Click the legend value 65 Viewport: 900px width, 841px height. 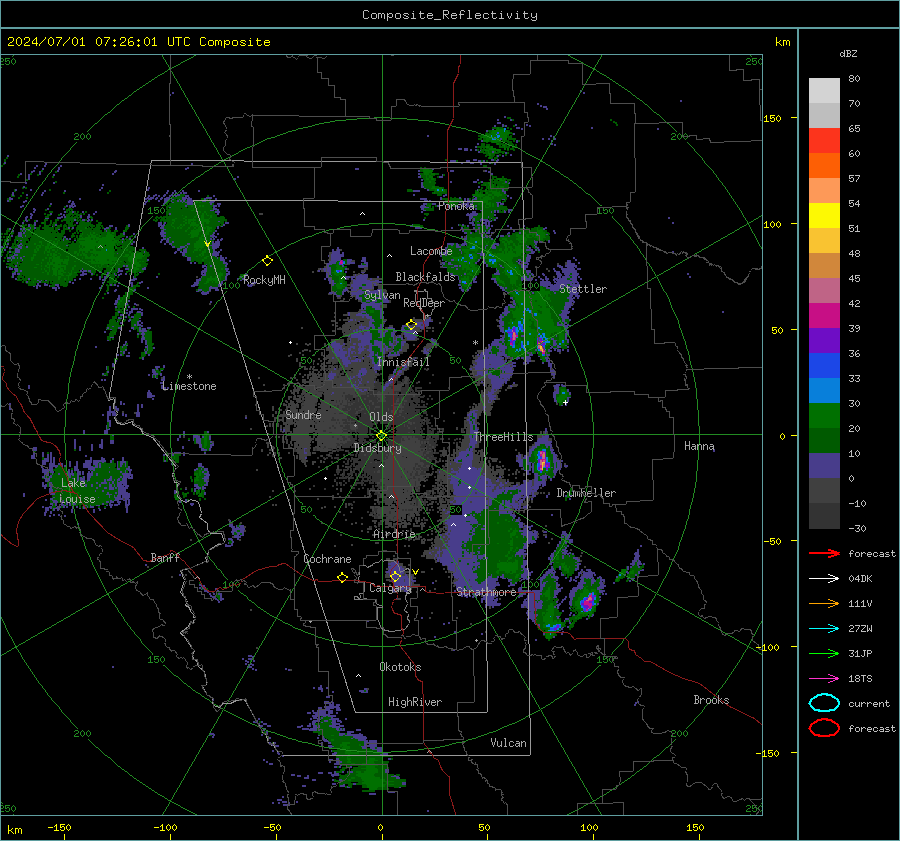[854, 129]
